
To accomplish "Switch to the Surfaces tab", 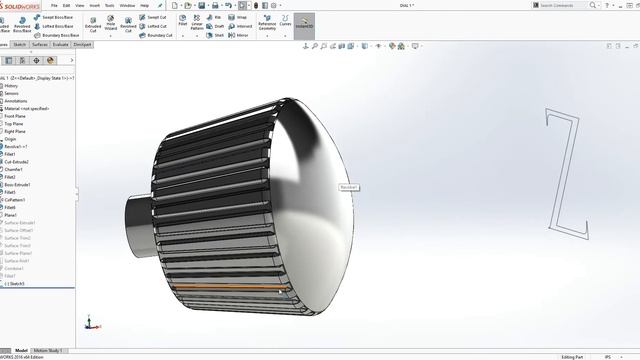I will (40, 44).
